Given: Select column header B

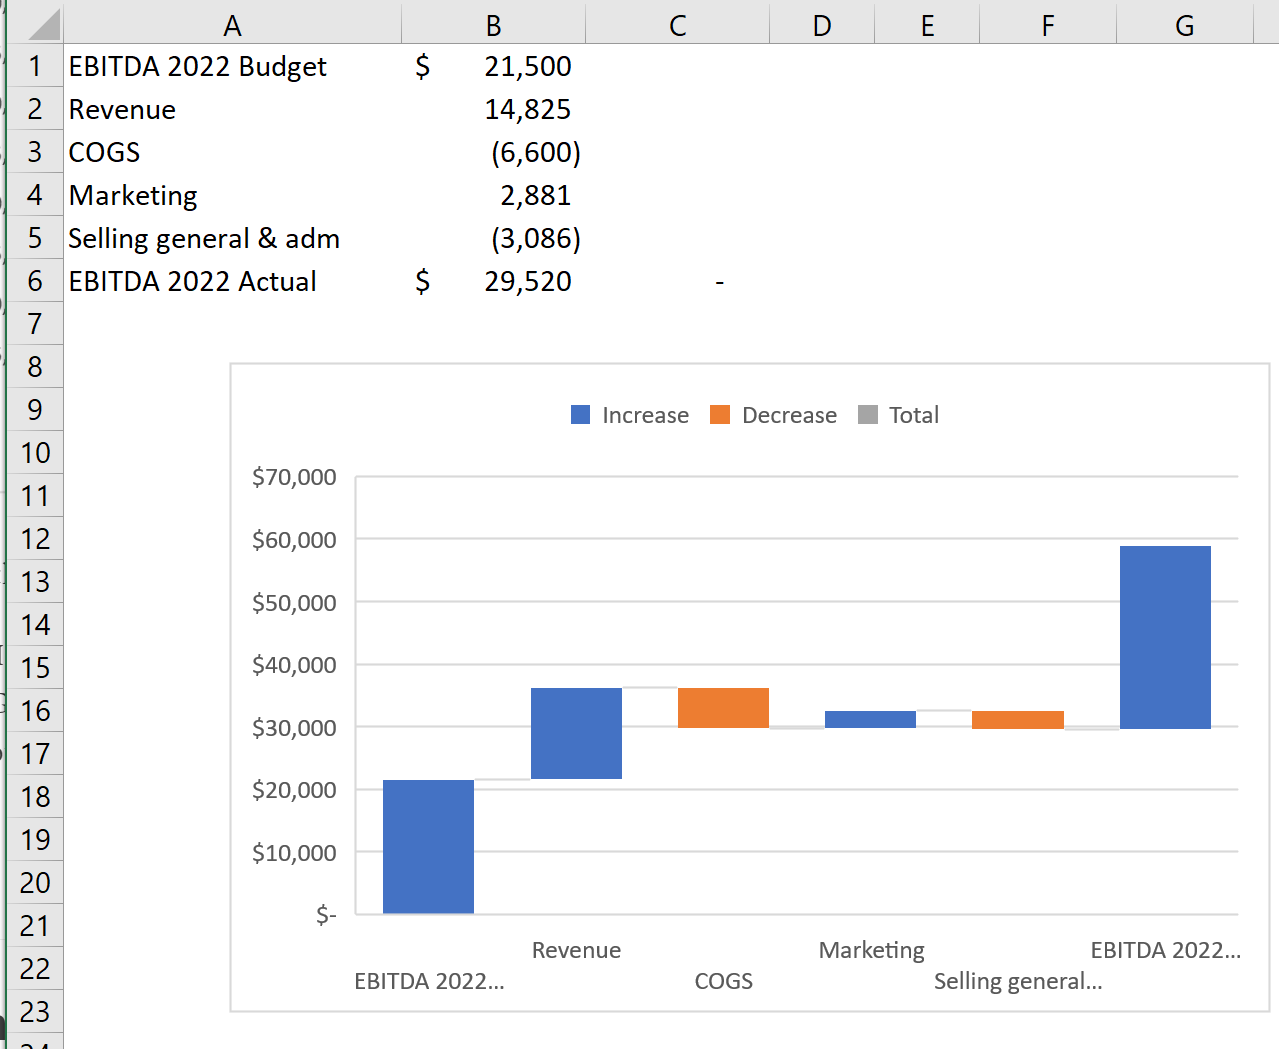Looking at the screenshot, I should pyautogui.click(x=492, y=24).
